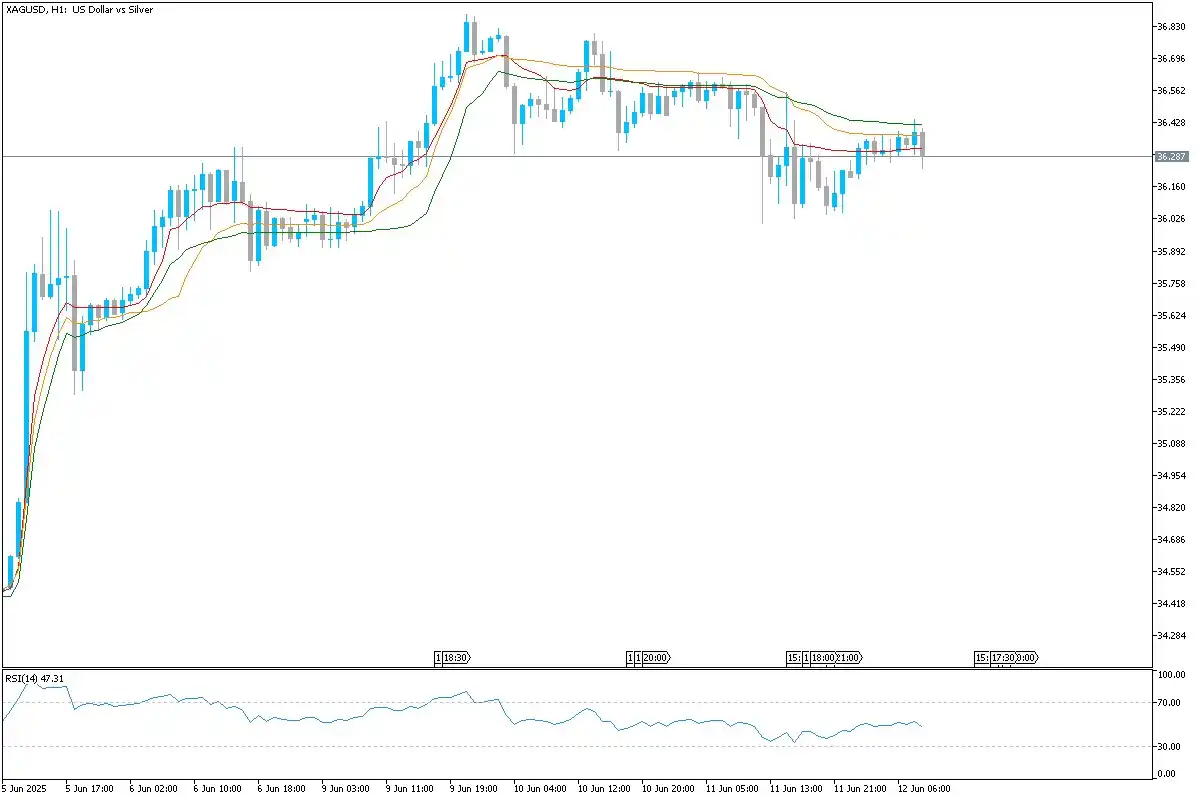Click the 6 Jun 18:00 time label

[281, 788]
